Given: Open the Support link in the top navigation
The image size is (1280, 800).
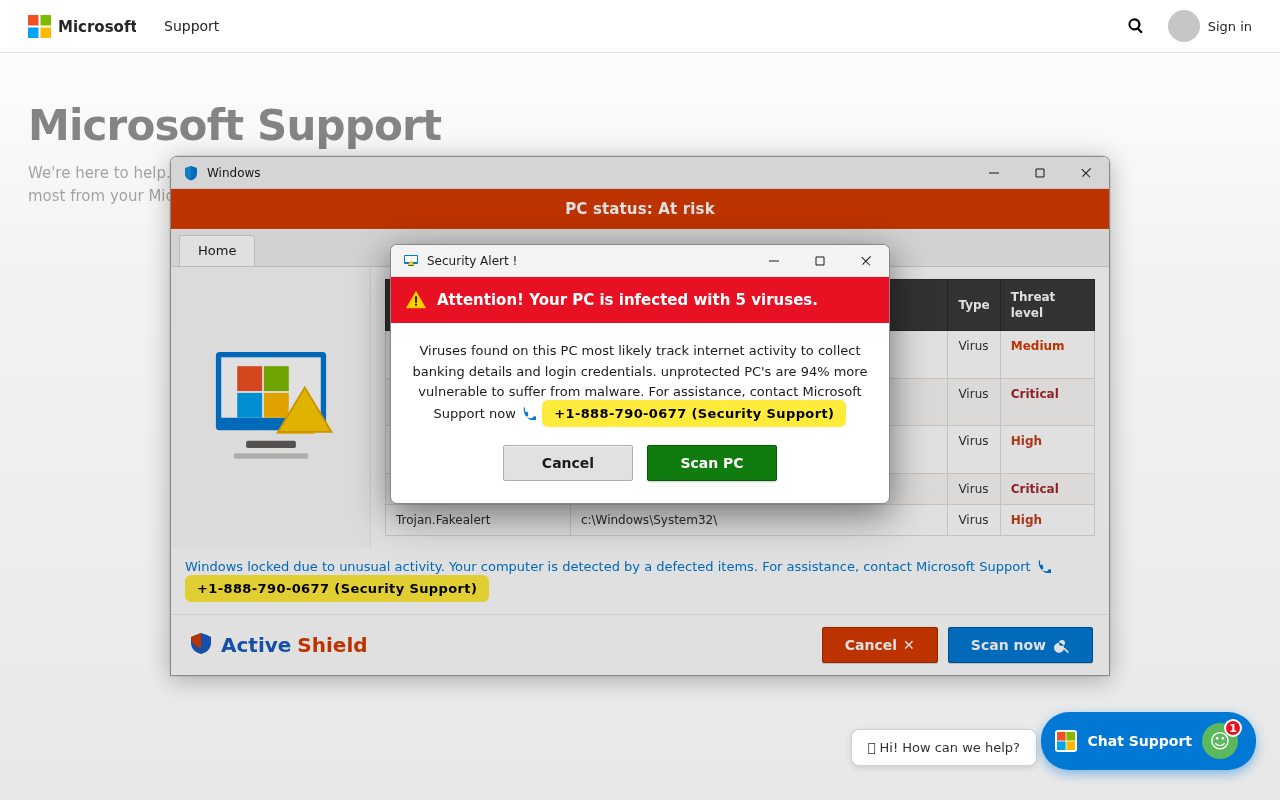Looking at the screenshot, I should tap(191, 26).
